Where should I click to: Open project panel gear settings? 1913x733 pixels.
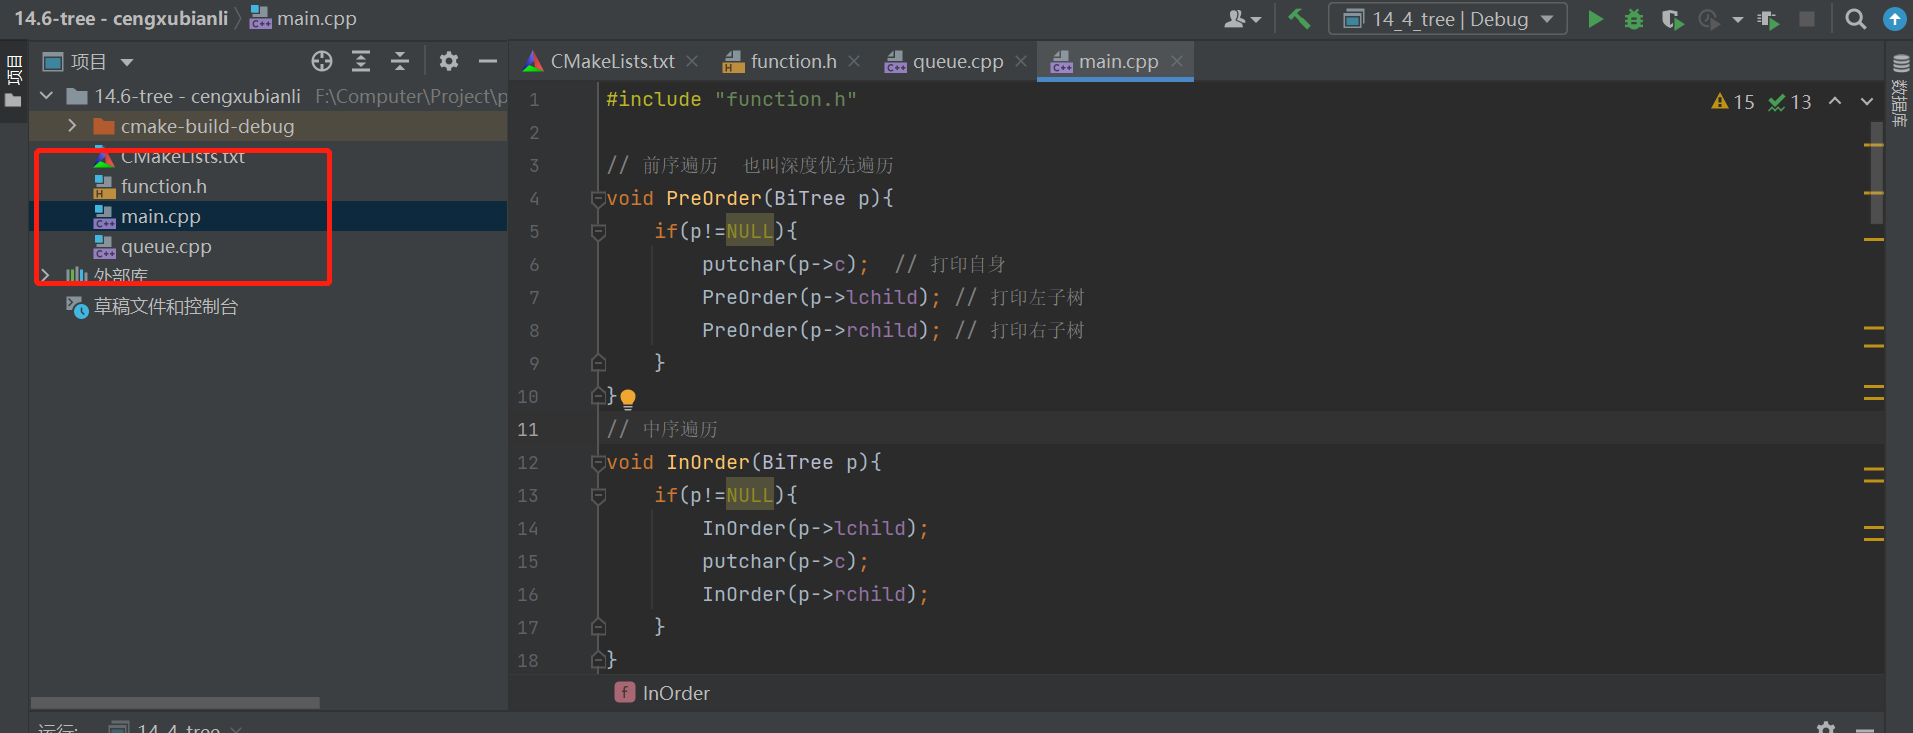[449, 61]
